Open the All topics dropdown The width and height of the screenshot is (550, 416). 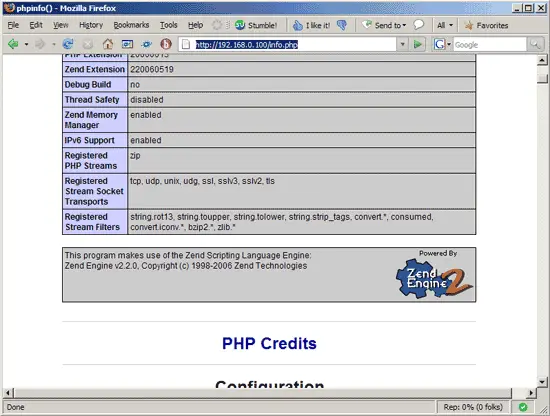click(445, 25)
